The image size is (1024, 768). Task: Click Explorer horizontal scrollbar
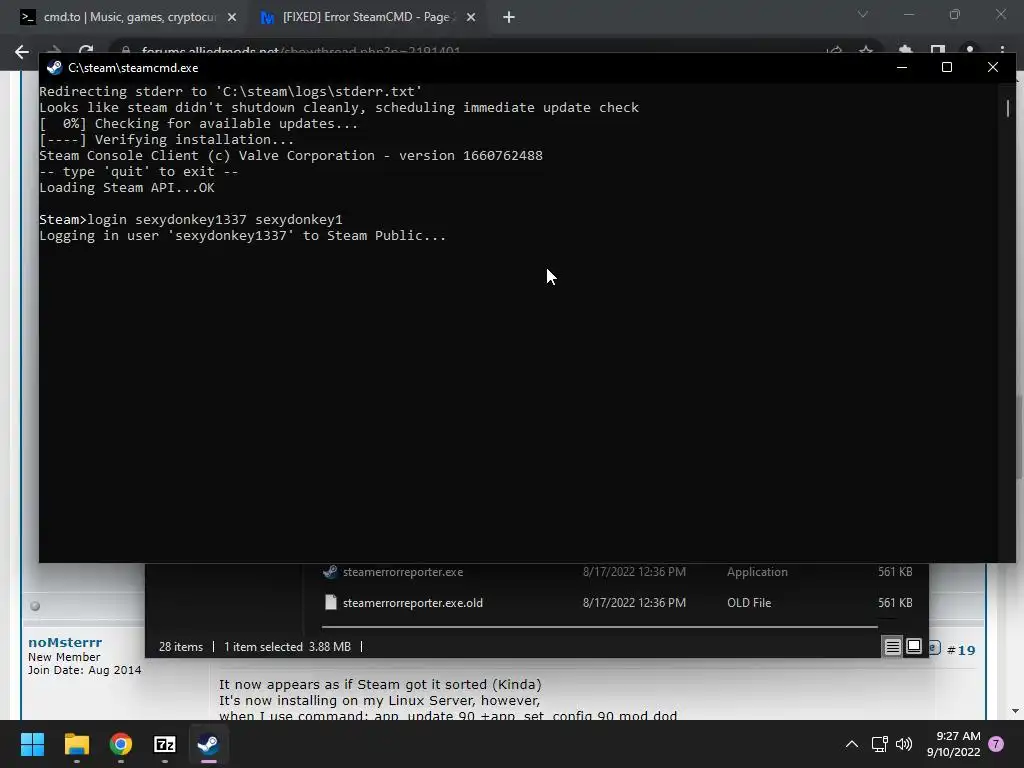(600, 627)
